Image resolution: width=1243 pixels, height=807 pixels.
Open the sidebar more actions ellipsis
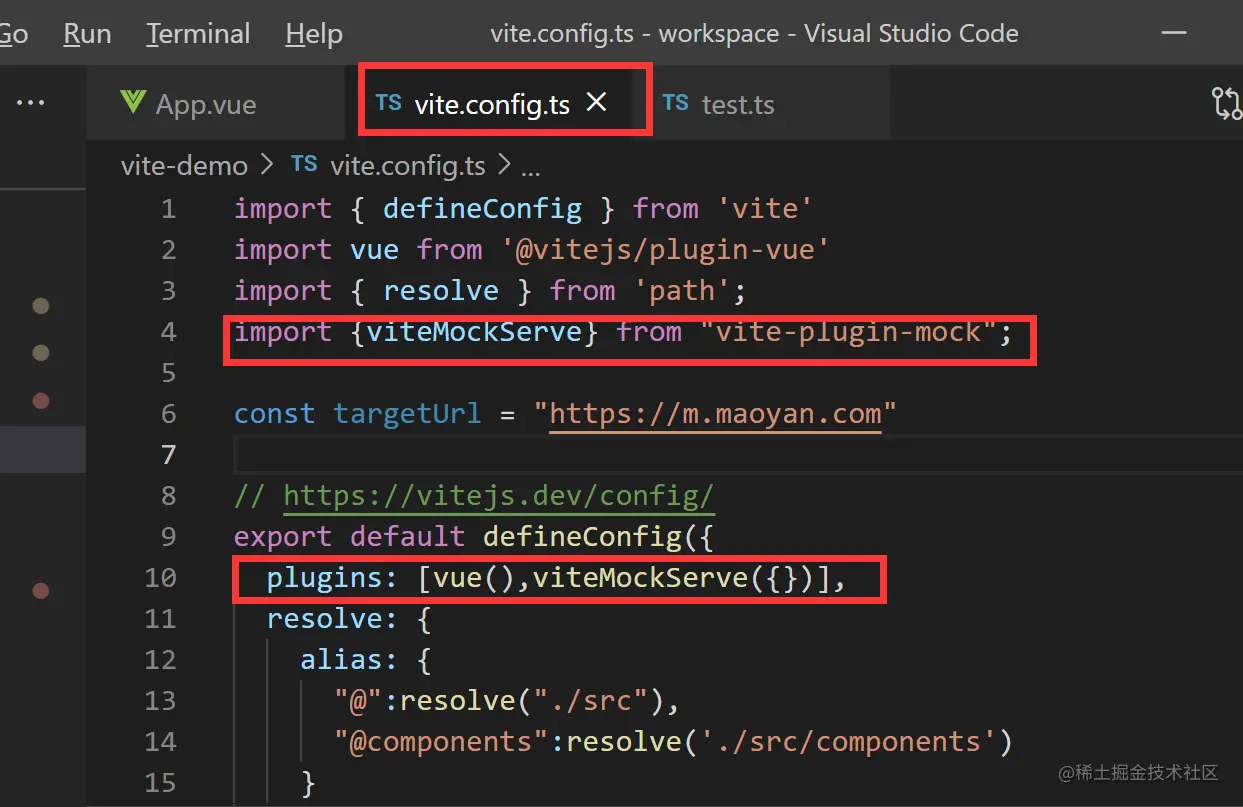click(x=31, y=102)
